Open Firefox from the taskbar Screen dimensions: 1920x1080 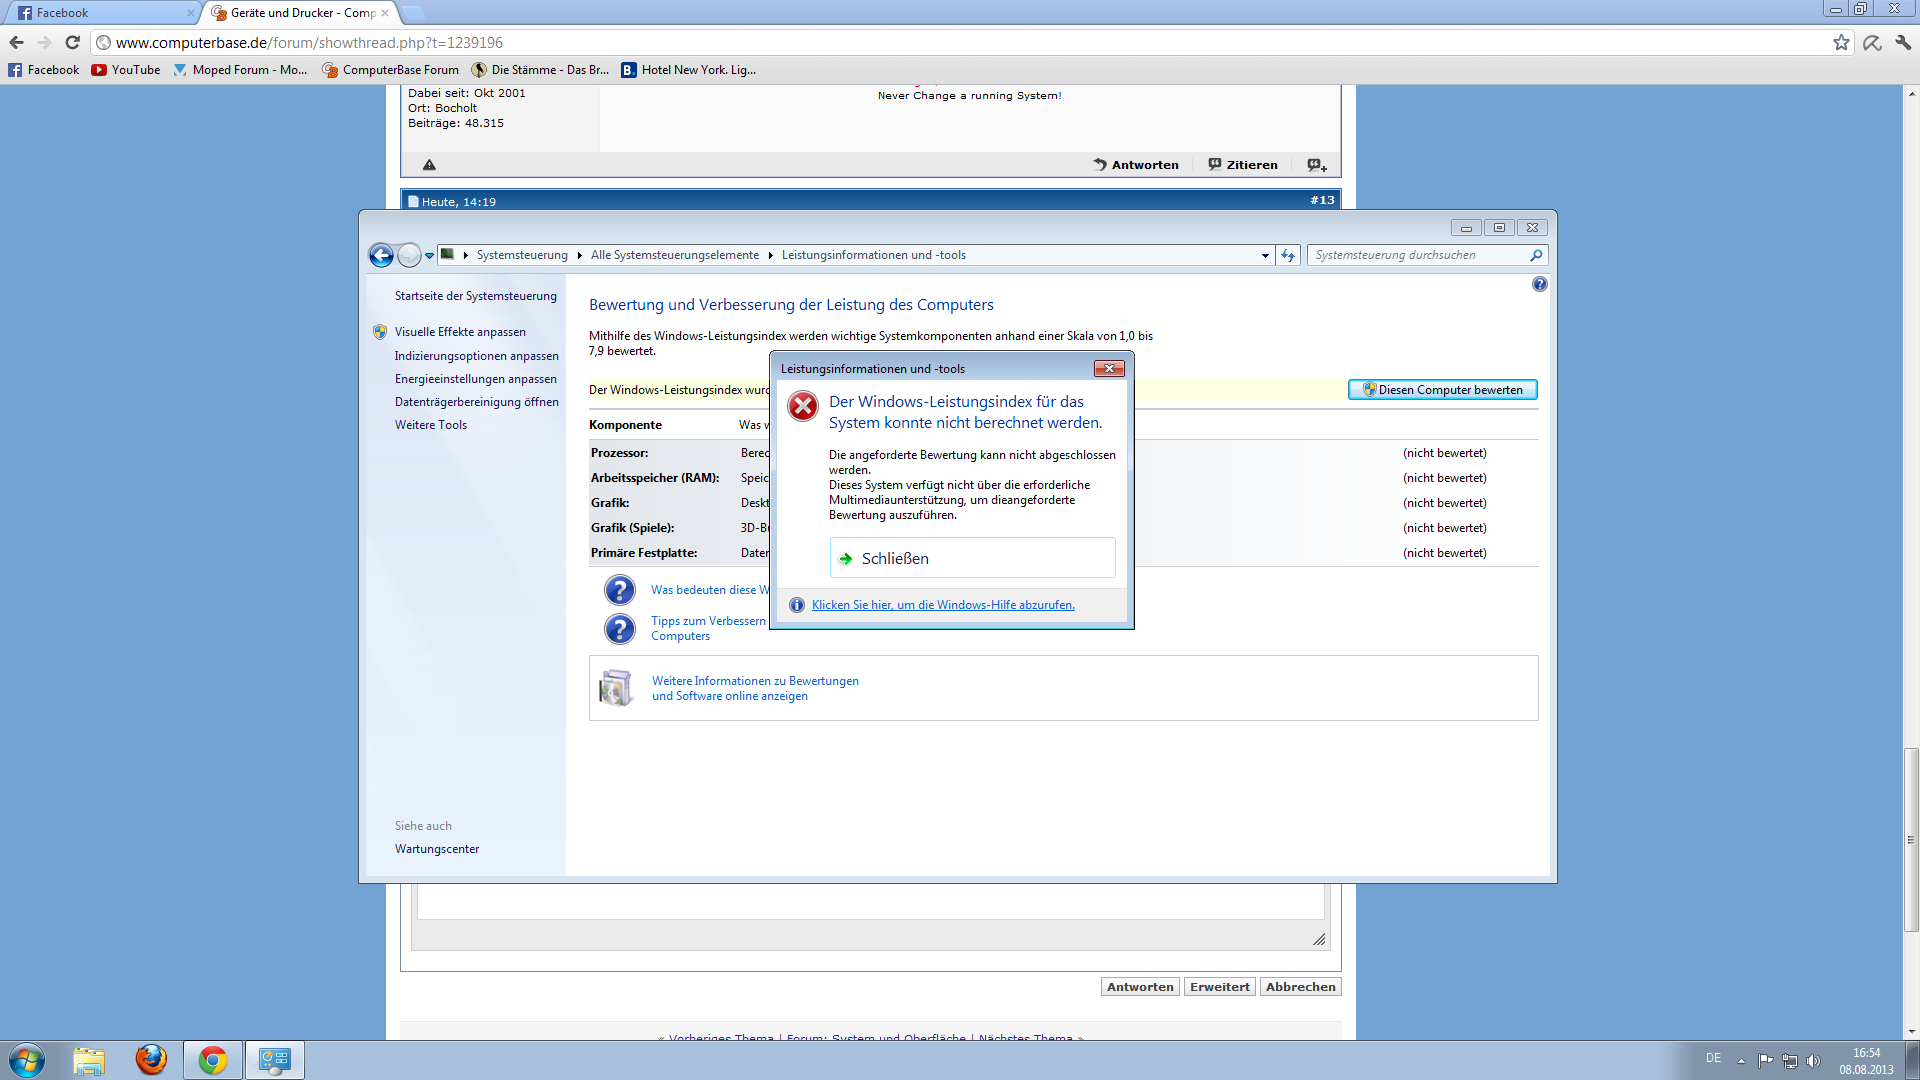(x=151, y=1059)
